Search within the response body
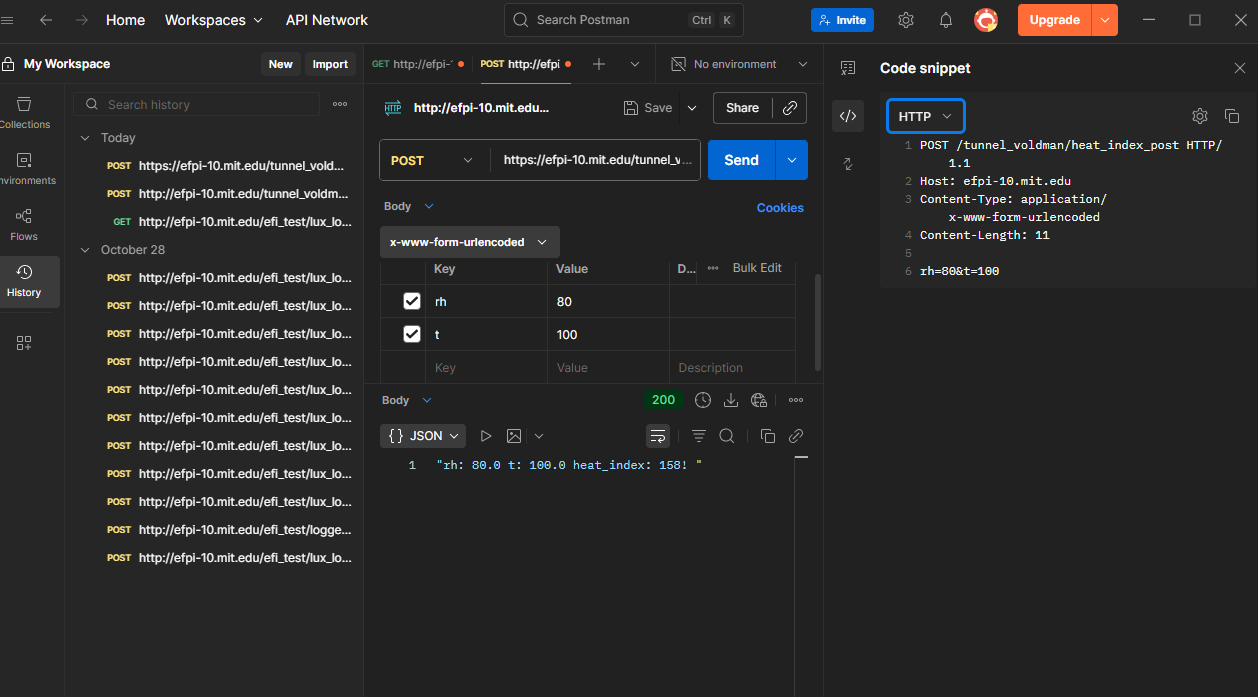Image resolution: width=1258 pixels, height=697 pixels. (x=727, y=436)
